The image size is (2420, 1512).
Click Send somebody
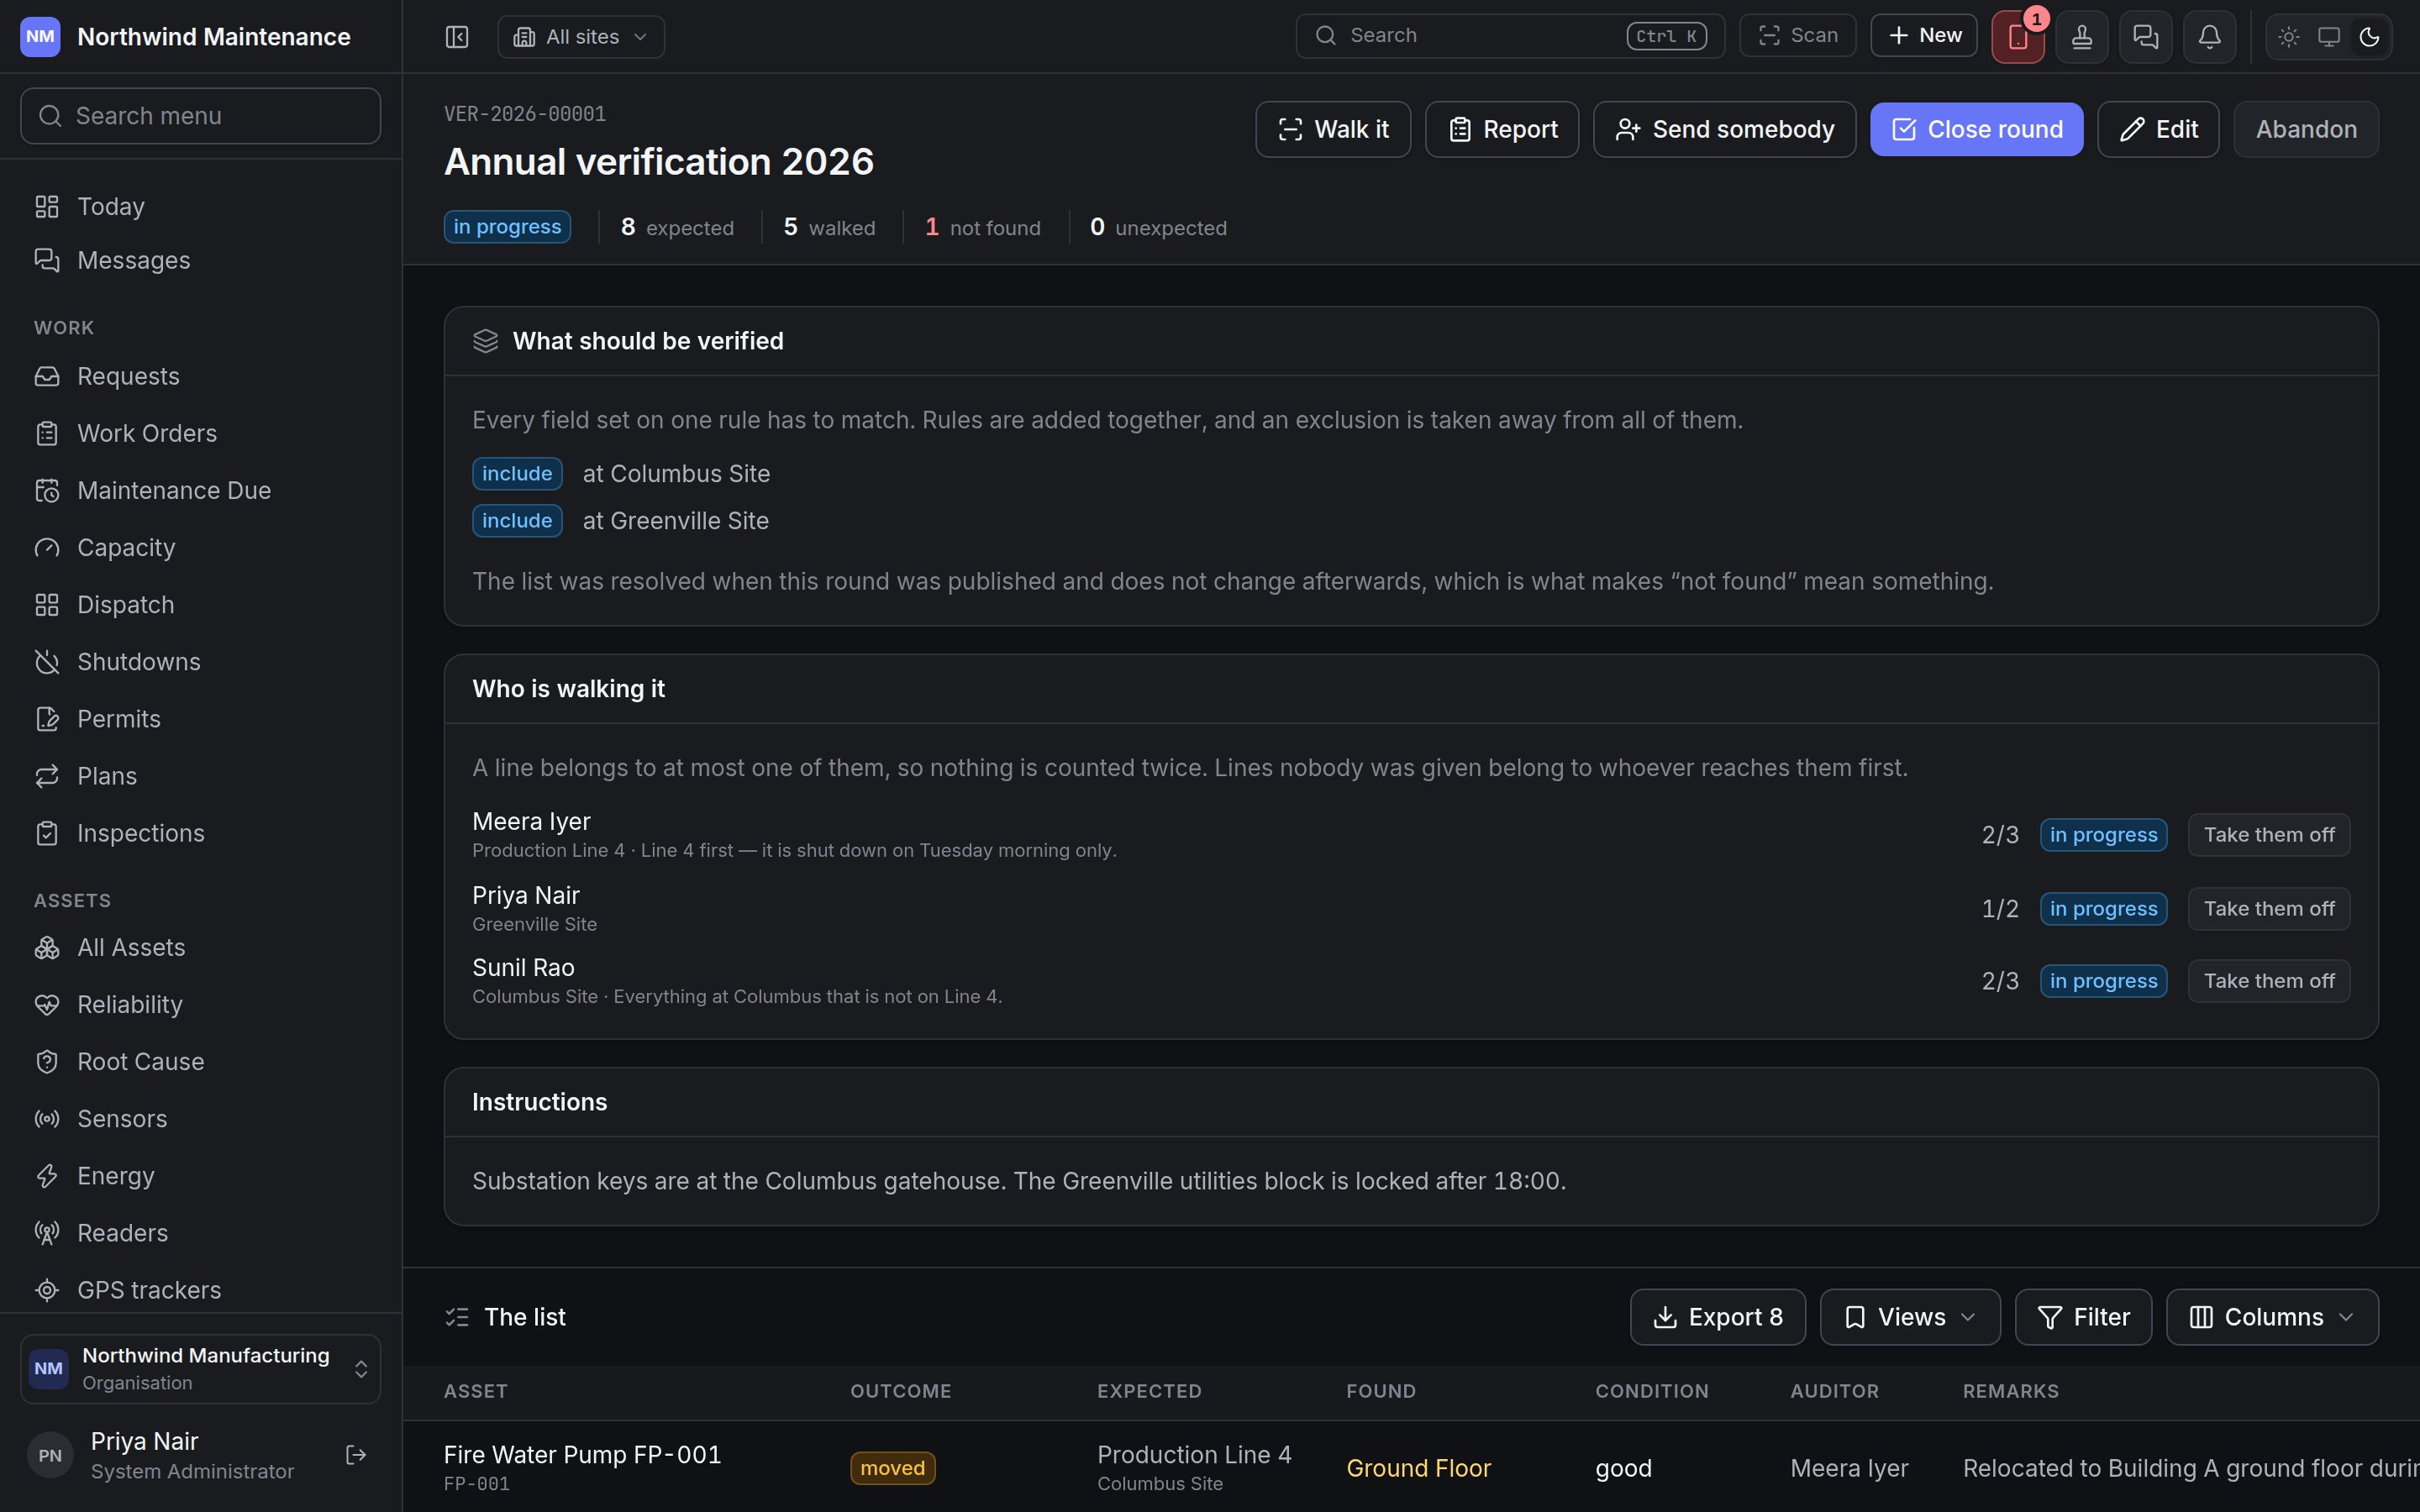[1724, 129]
